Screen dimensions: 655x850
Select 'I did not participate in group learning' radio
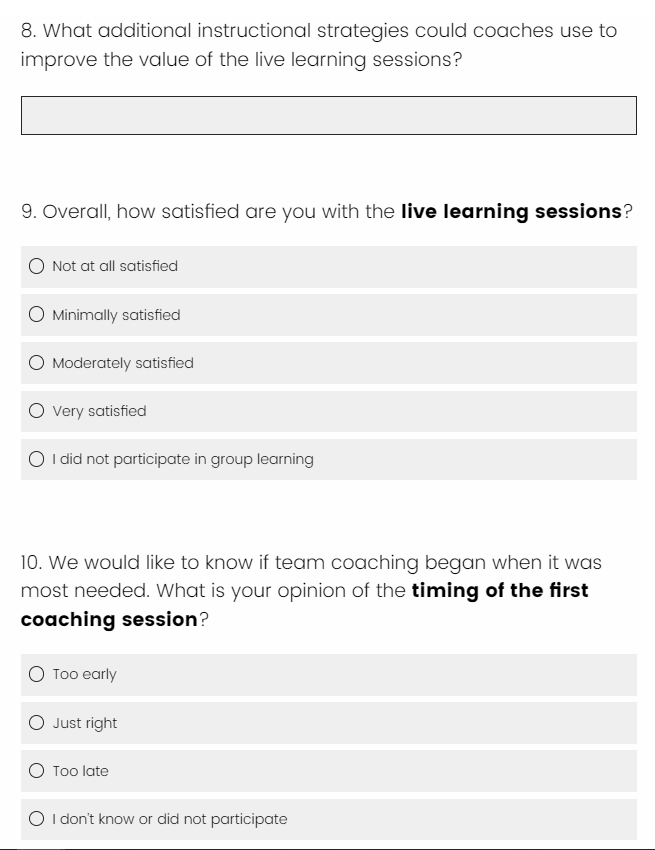click(x=37, y=459)
